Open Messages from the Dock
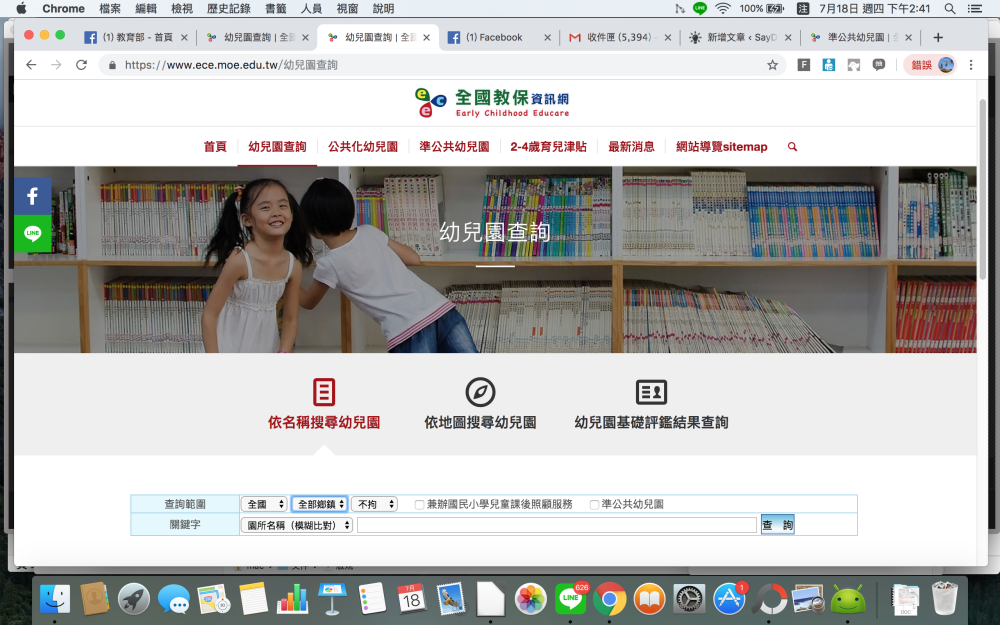 pos(173,601)
